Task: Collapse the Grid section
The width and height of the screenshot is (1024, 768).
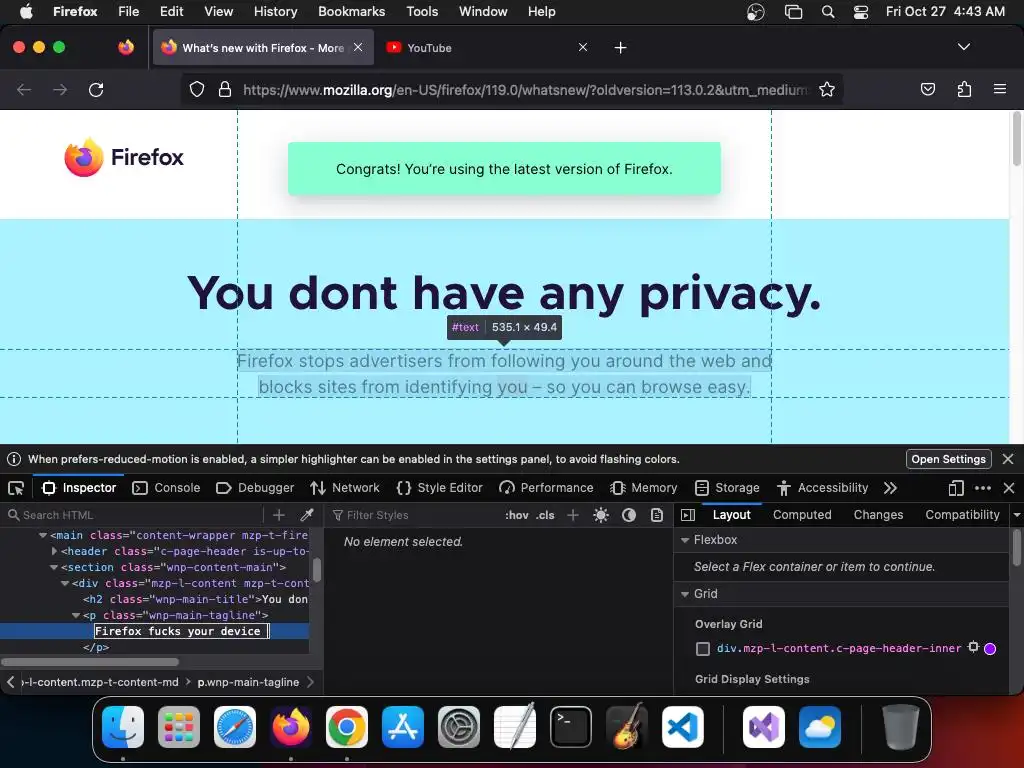Action: [685, 594]
